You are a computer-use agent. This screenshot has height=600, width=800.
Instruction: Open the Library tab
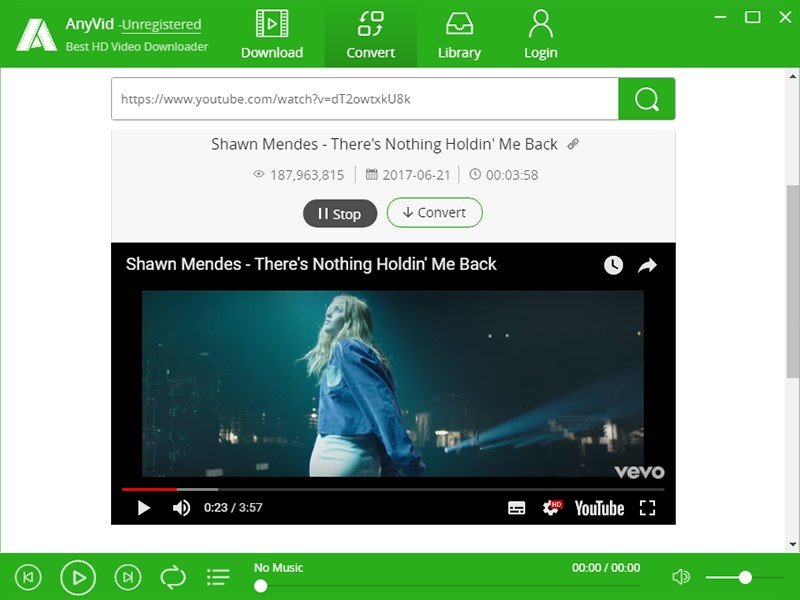tap(459, 34)
